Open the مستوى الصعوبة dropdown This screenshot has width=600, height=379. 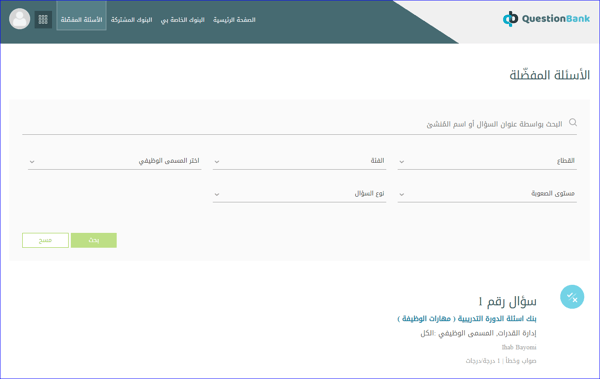coord(487,194)
